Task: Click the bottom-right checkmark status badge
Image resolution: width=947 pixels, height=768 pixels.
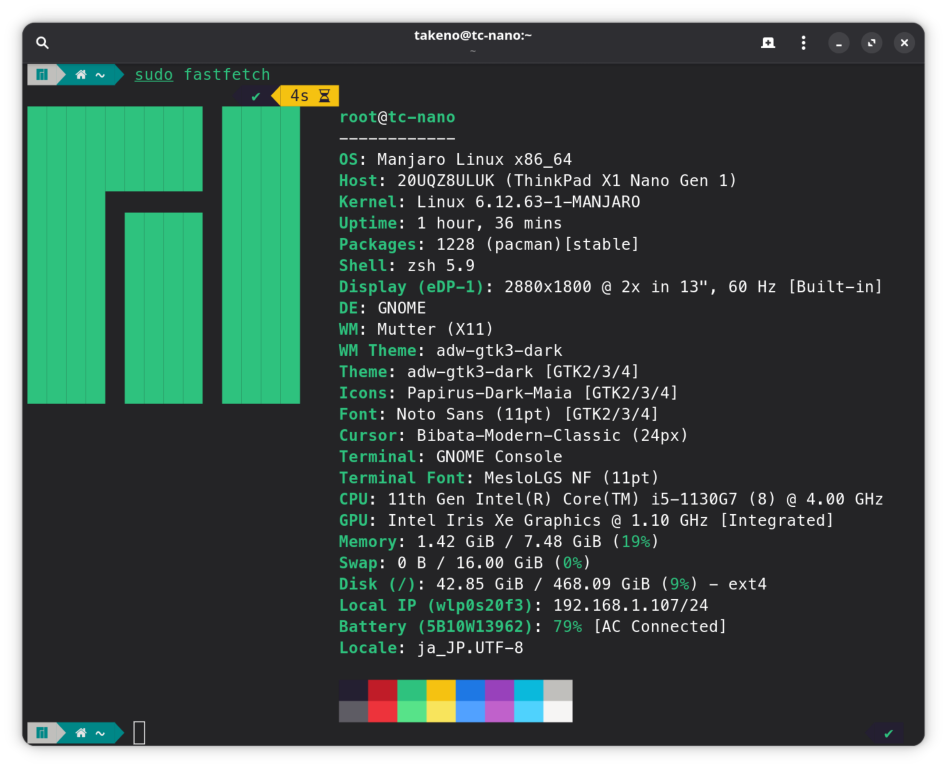Action: 887,733
